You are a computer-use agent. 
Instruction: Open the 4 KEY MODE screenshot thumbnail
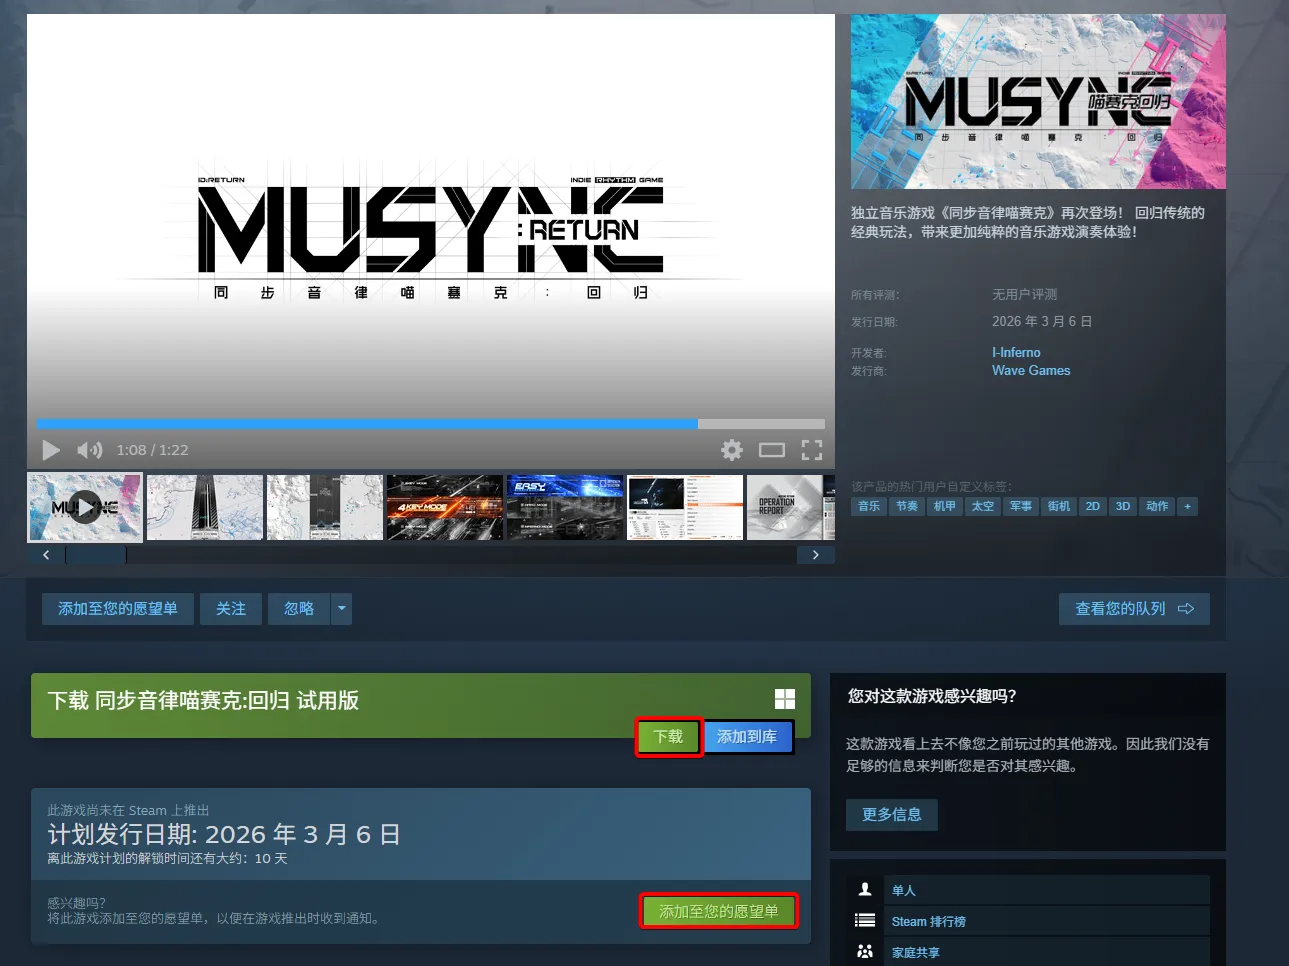(445, 507)
